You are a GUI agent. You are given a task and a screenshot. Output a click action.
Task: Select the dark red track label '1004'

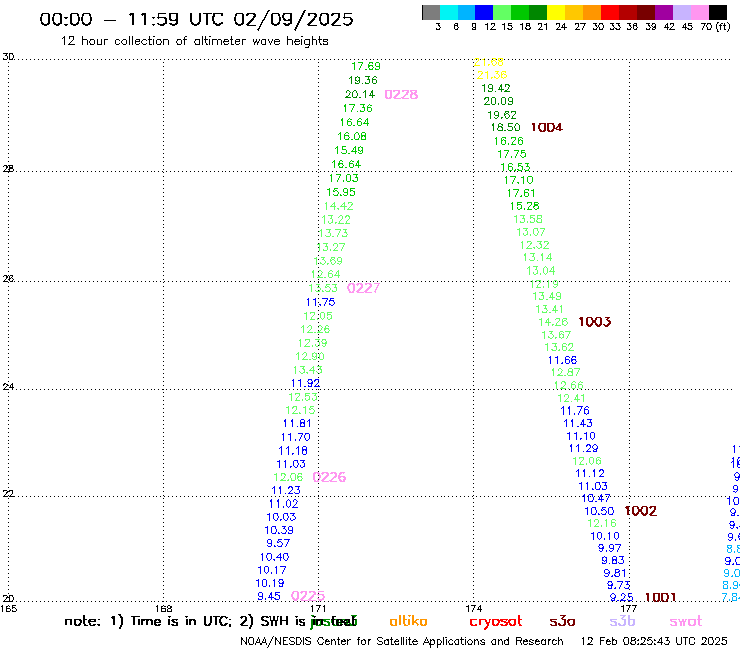(547, 127)
